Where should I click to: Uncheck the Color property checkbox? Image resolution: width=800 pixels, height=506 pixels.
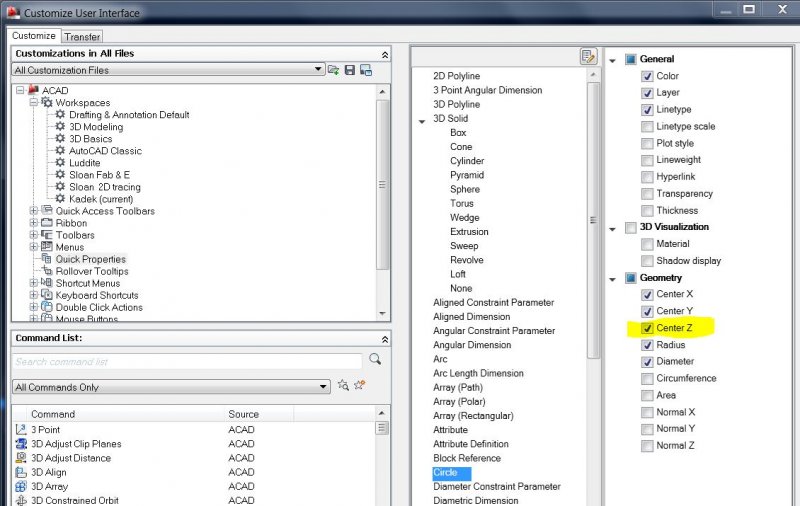pos(647,76)
